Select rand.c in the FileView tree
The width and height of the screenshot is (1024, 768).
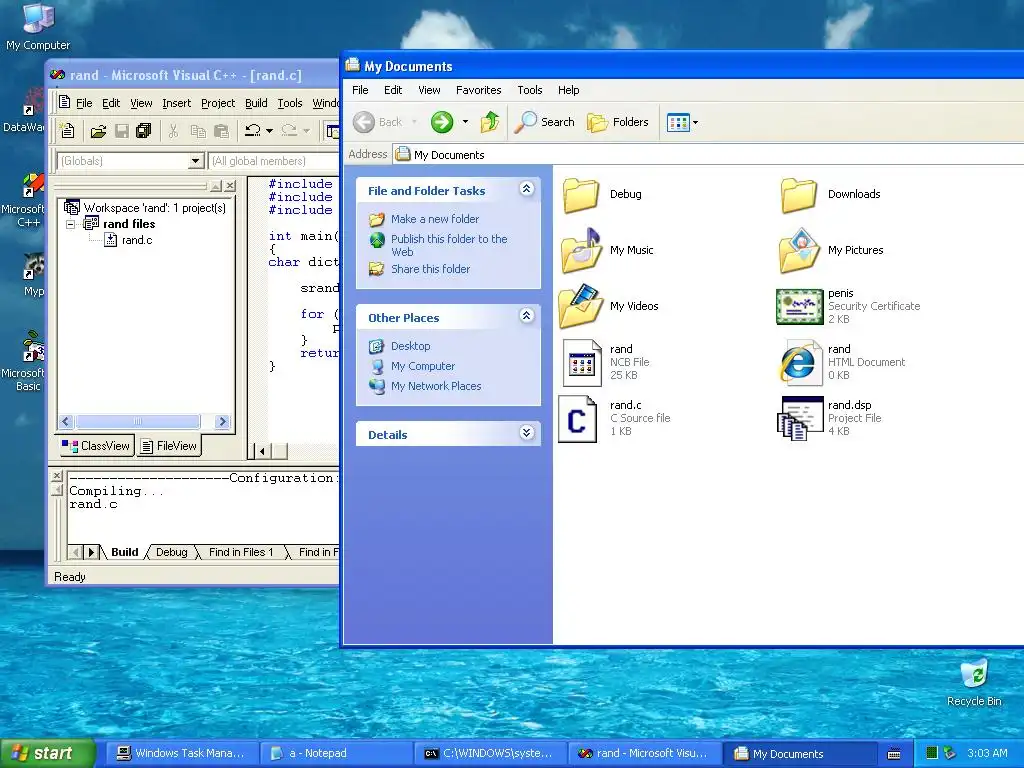click(x=136, y=240)
